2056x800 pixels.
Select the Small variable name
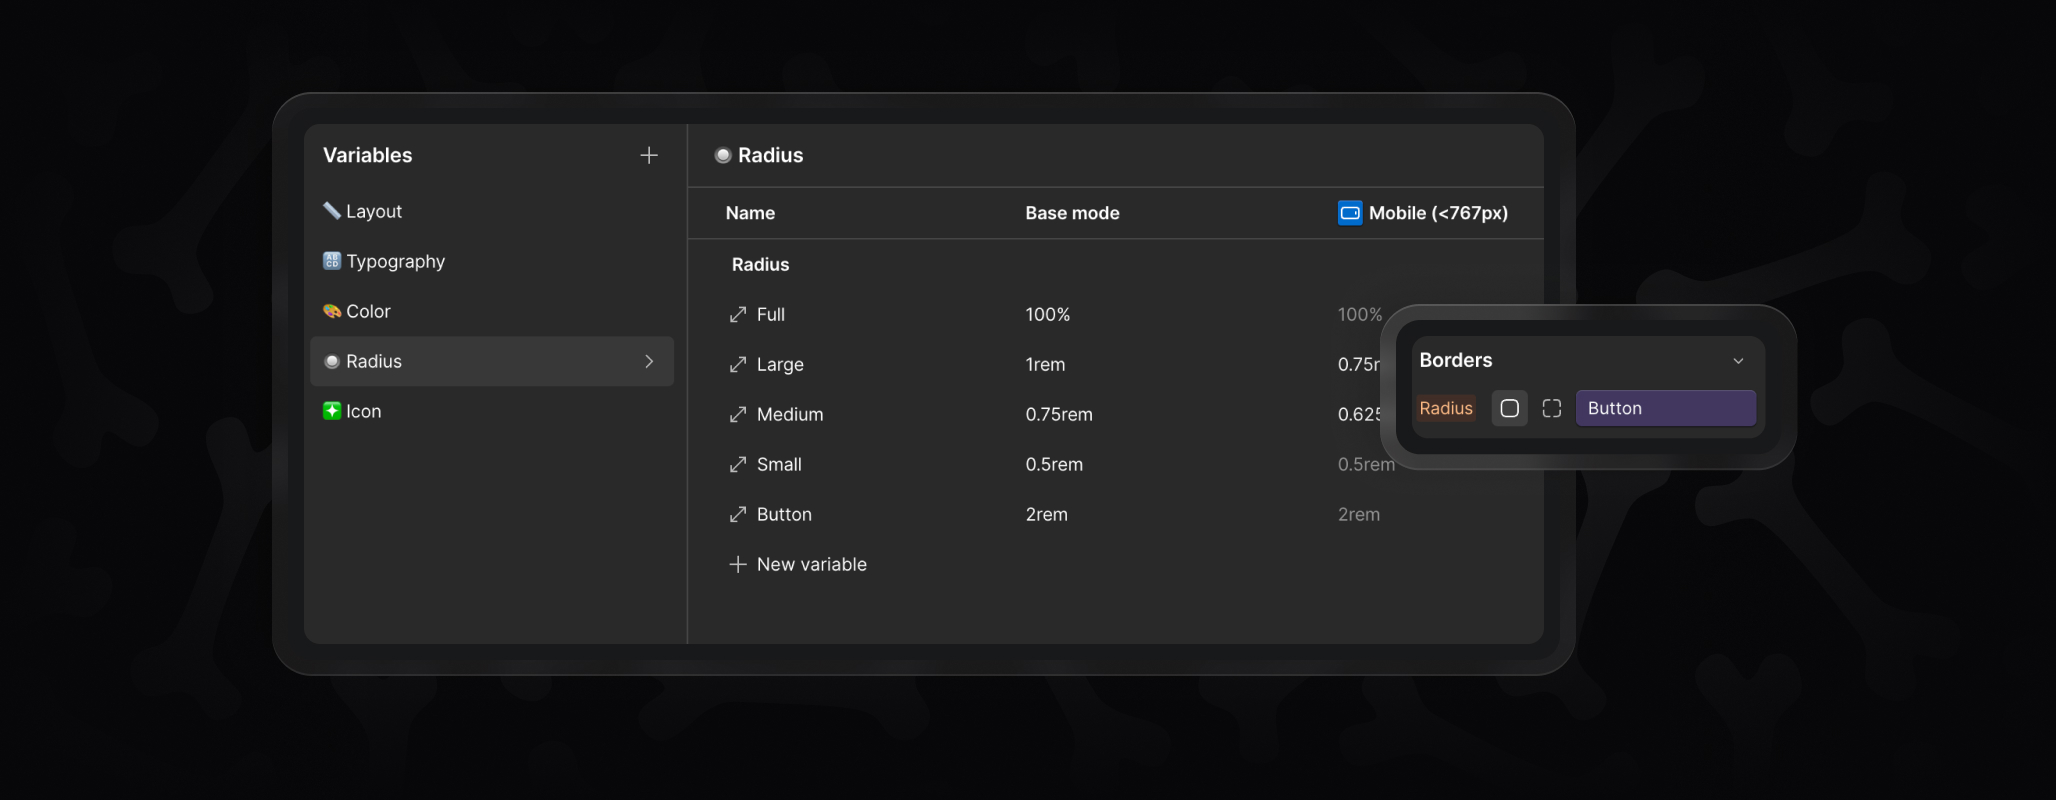click(x=779, y=464)
